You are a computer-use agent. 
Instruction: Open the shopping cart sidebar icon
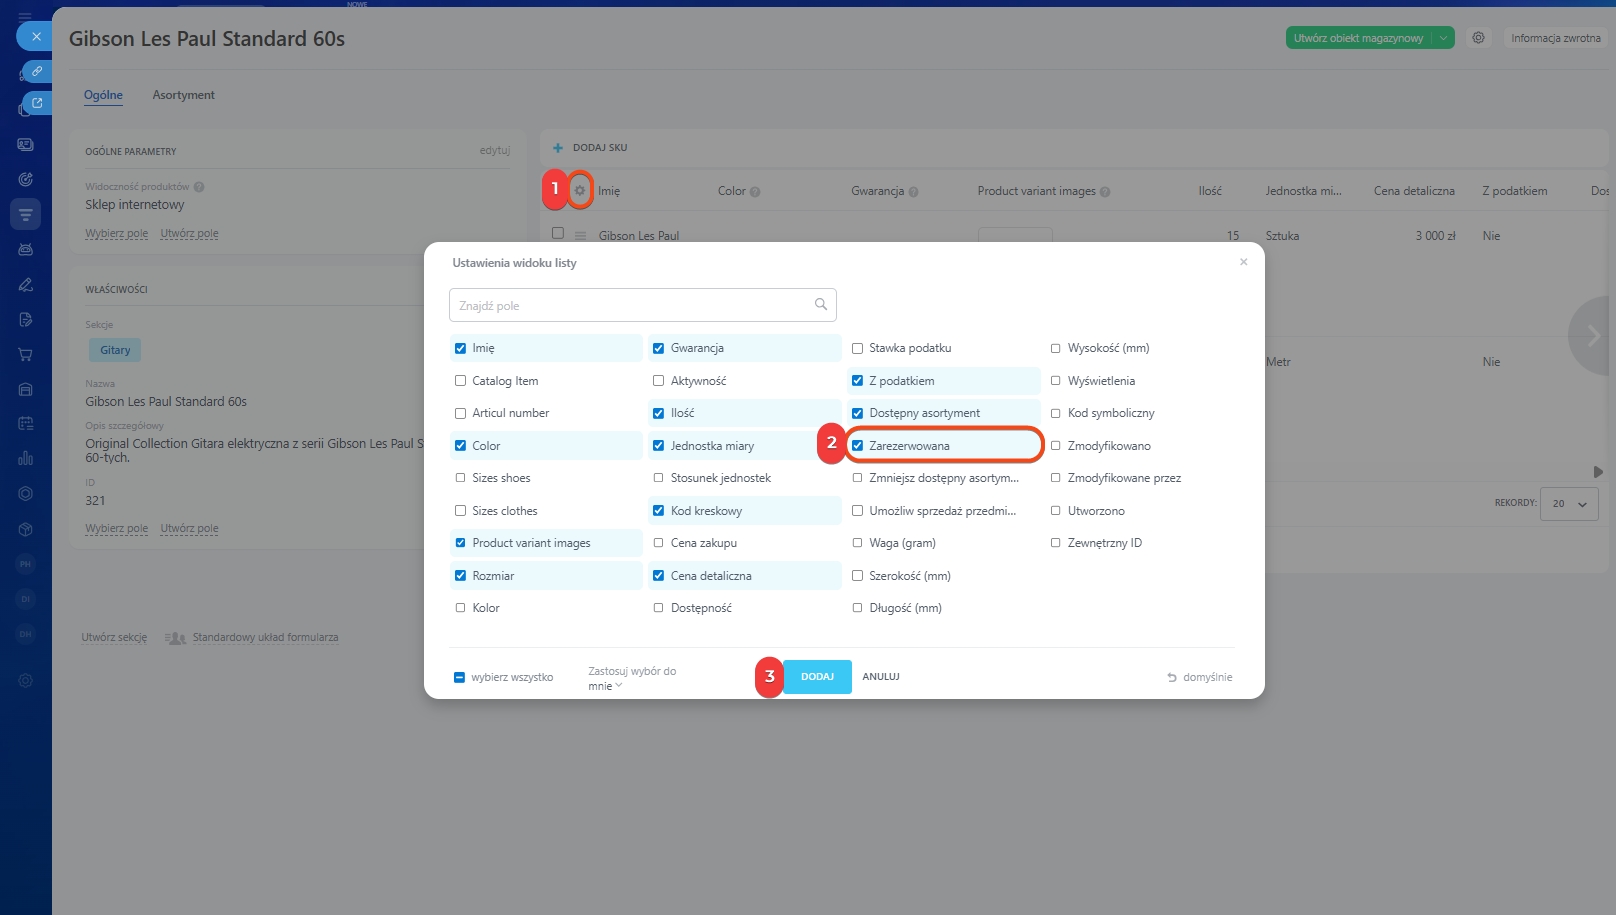(x=26, y=354)
